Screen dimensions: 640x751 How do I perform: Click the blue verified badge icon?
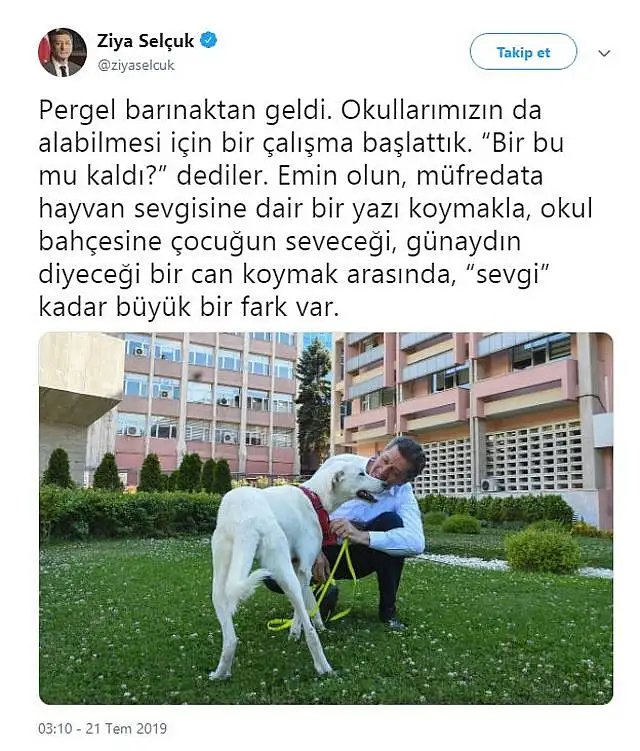point(208,41)
